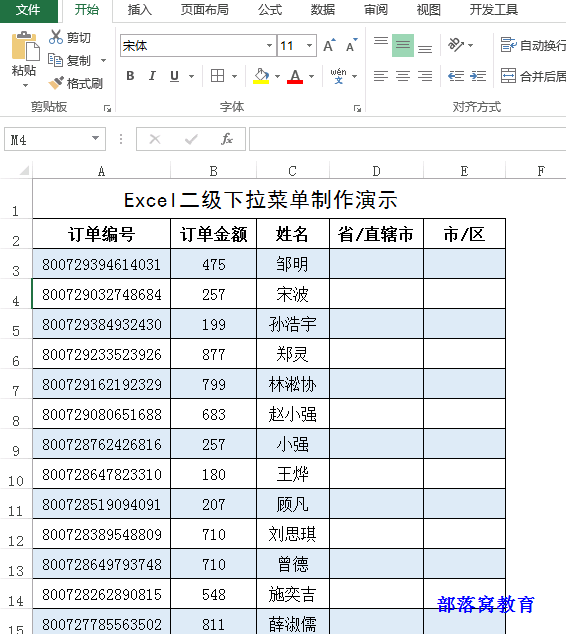Increase font size with large A icon
Image resolution: width=566 pixels, height=634 pixels.
(329, 45)
